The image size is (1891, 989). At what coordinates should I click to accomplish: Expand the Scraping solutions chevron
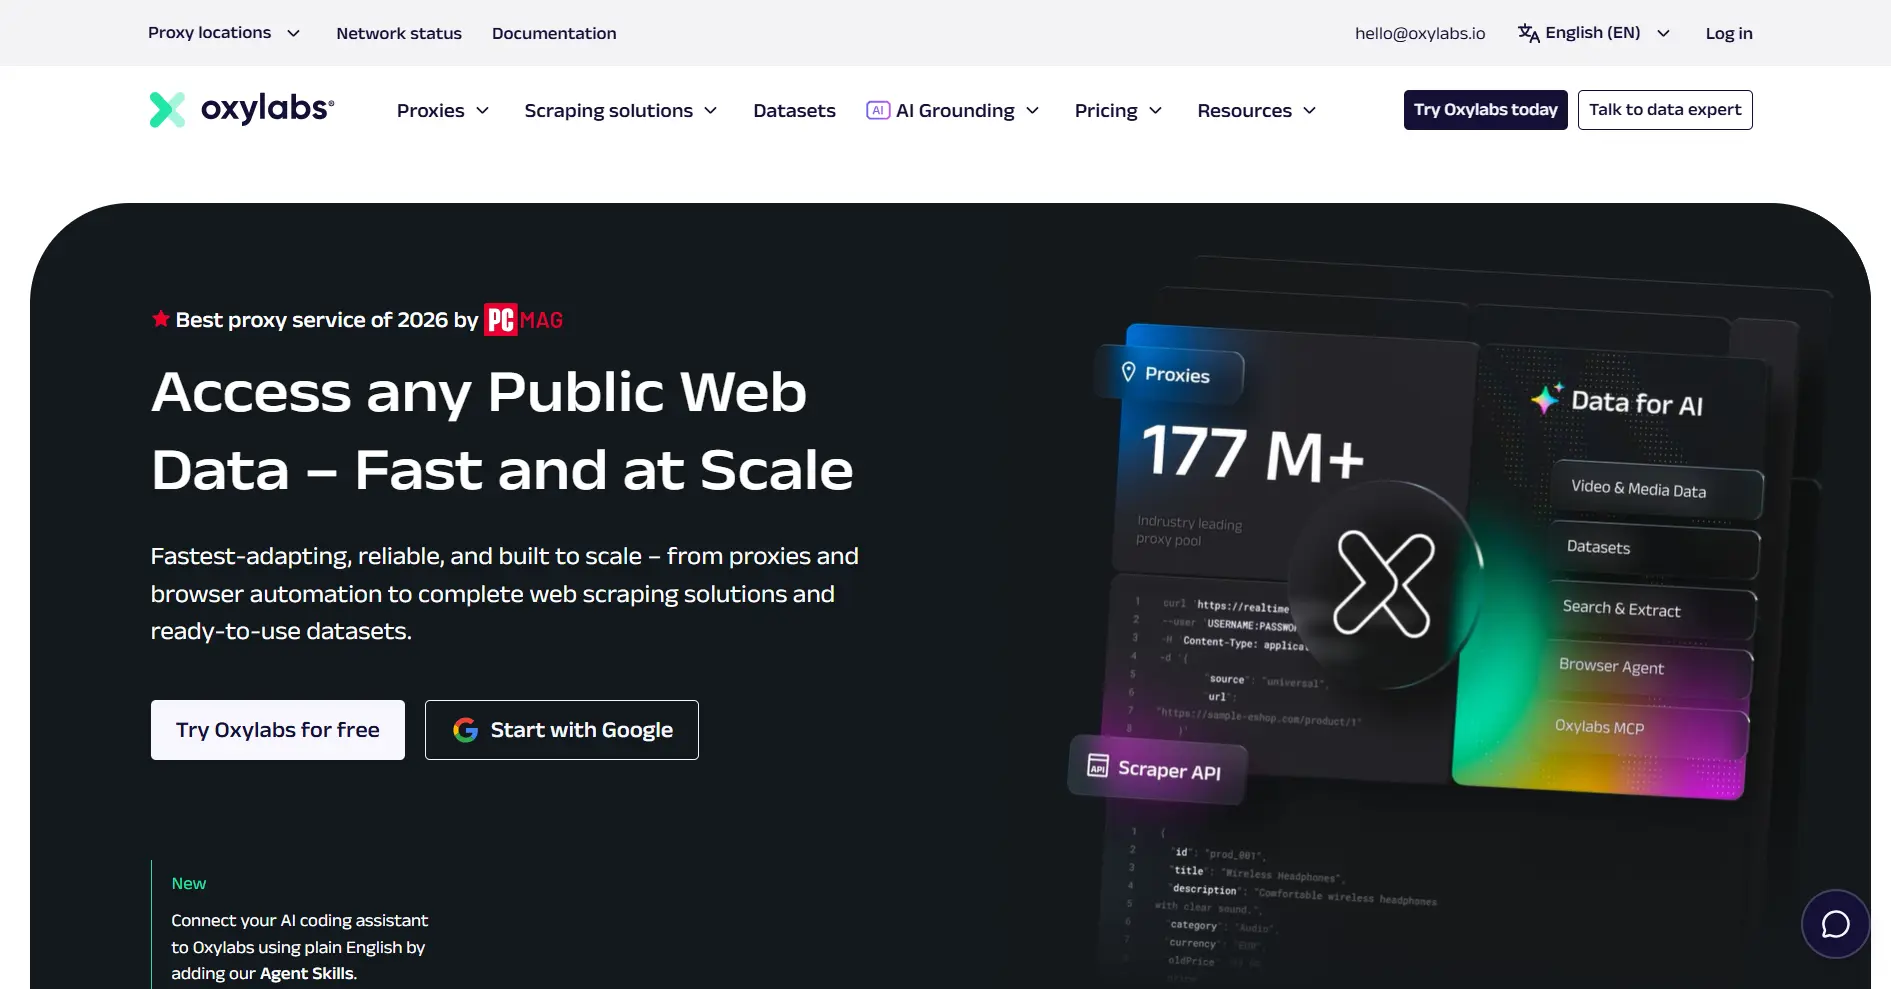[710, 110]
